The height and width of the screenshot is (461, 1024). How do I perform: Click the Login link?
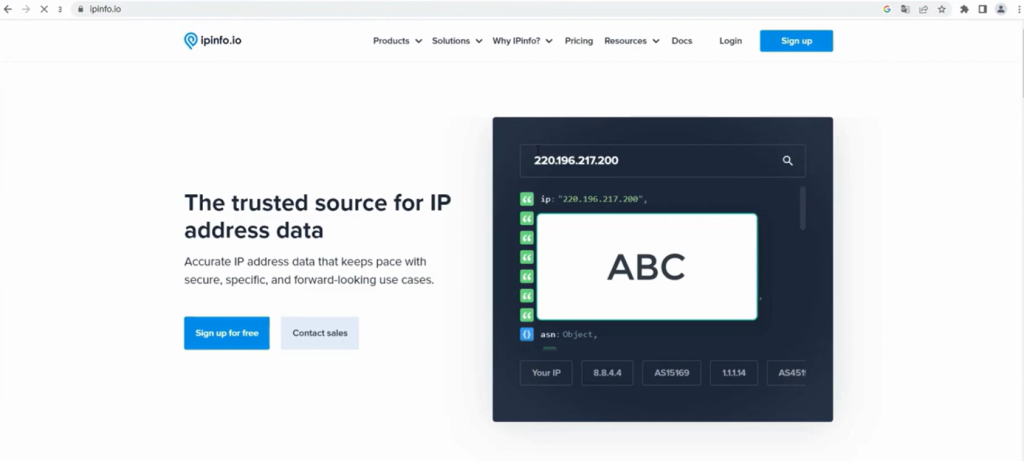point(730,40)
